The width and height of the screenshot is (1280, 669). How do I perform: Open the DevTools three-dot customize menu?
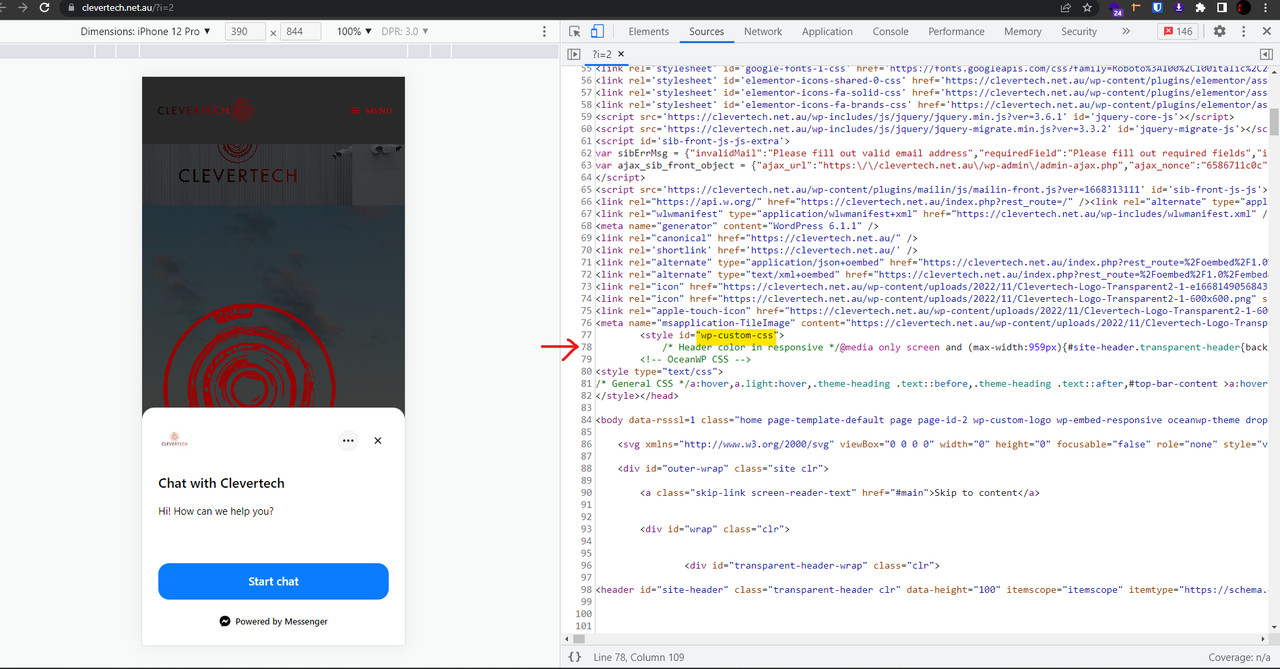point(1242,32)
